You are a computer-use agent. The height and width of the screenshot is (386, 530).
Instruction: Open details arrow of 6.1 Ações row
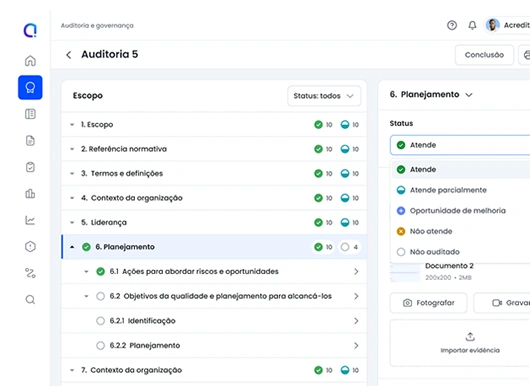pyautogui.click(x=356, y=271)
